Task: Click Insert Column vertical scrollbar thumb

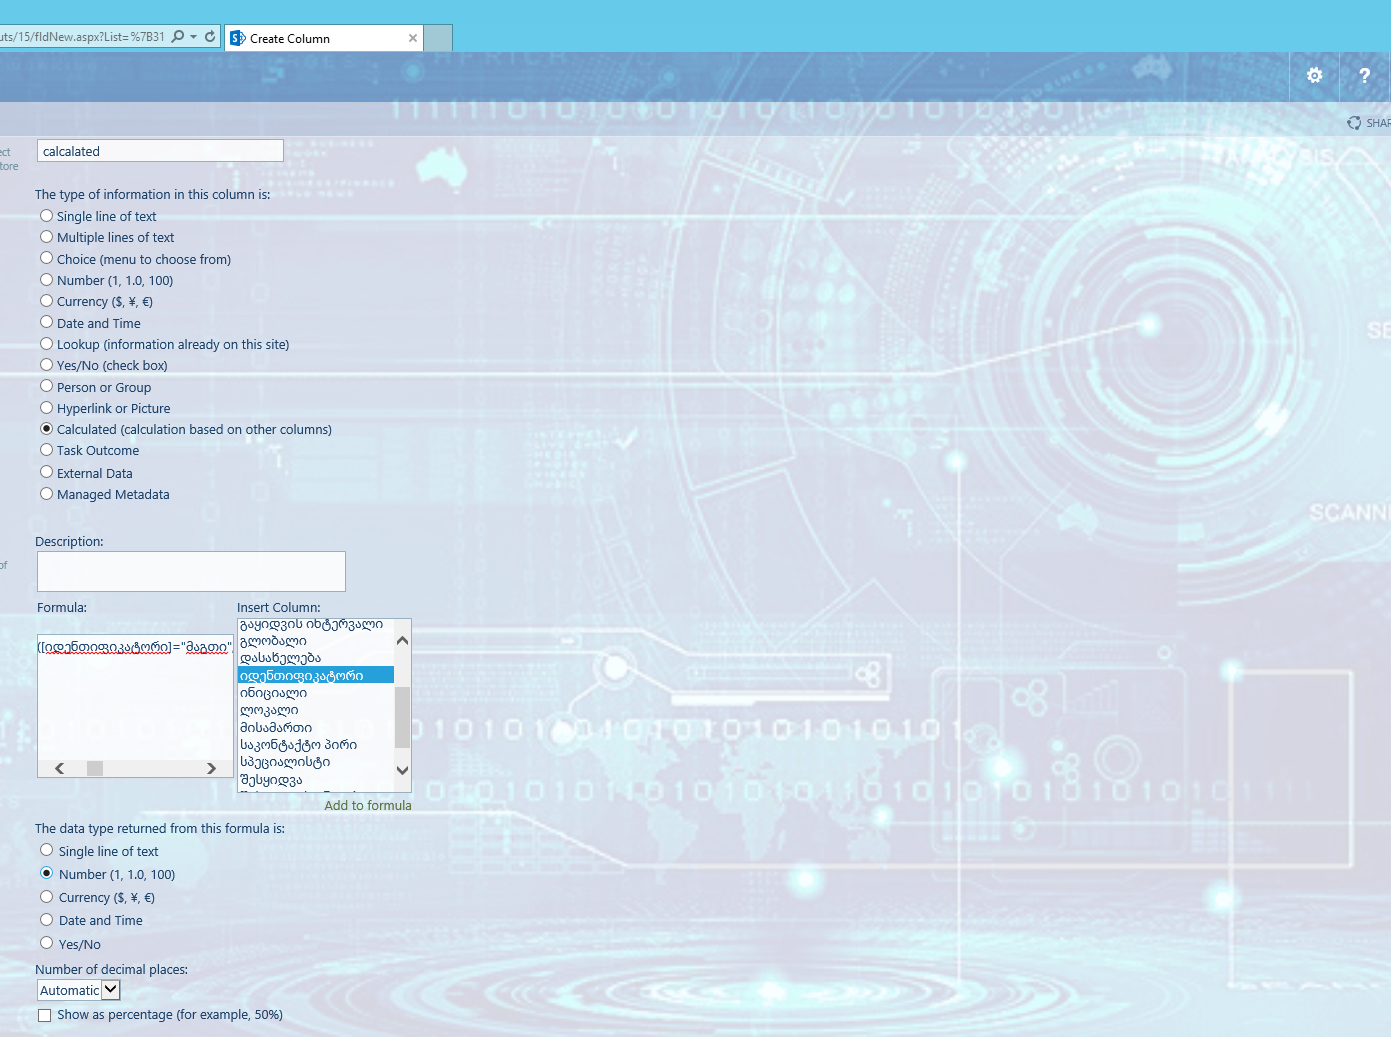Action: 402,717
